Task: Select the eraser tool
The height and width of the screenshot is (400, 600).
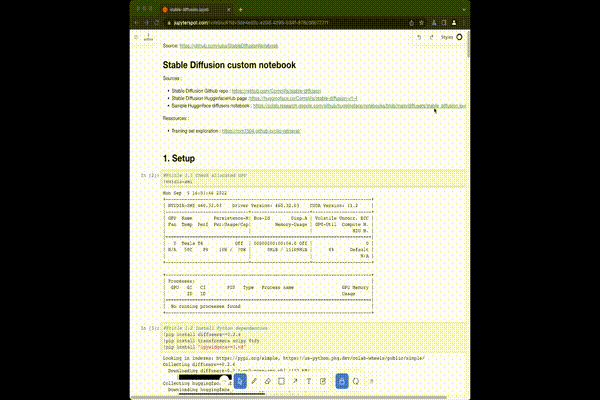Action: click(x=268, y=381)
